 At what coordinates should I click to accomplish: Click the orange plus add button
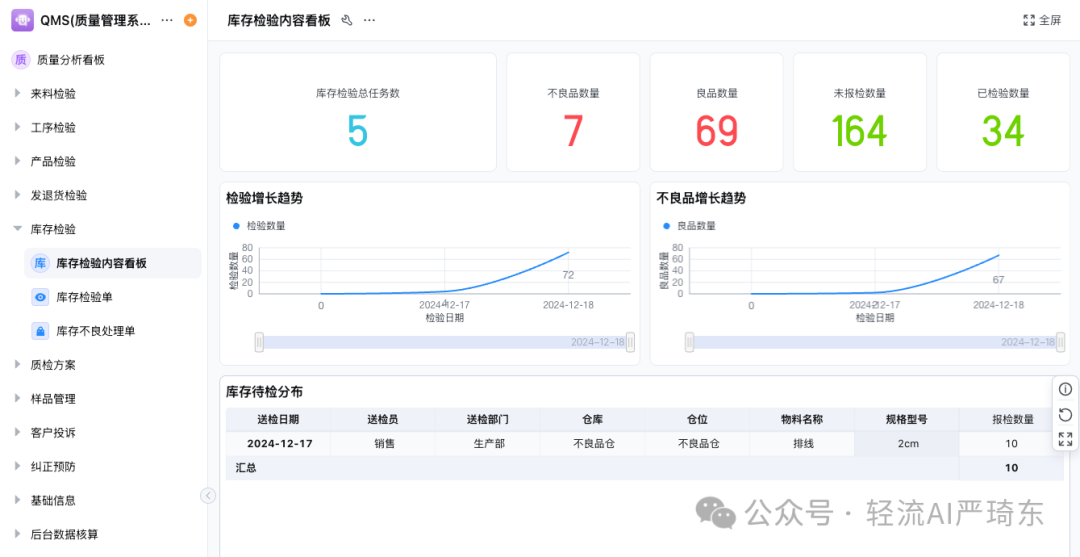point(191,21)
